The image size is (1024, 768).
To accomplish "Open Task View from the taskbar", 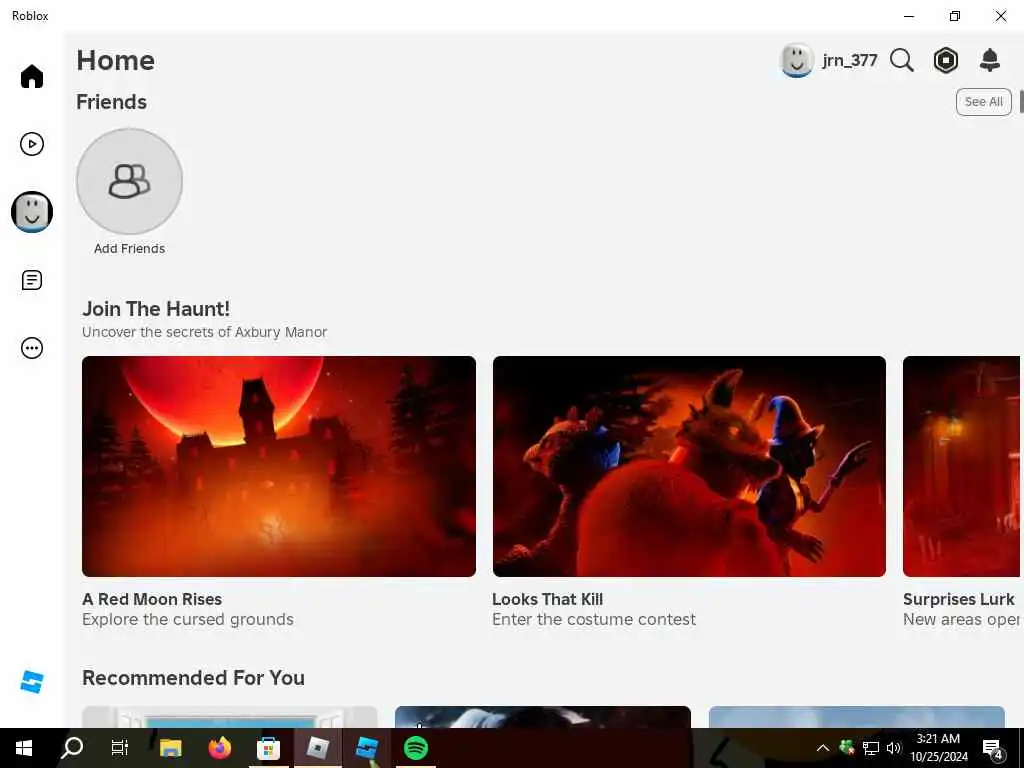I will coord(120,748).
